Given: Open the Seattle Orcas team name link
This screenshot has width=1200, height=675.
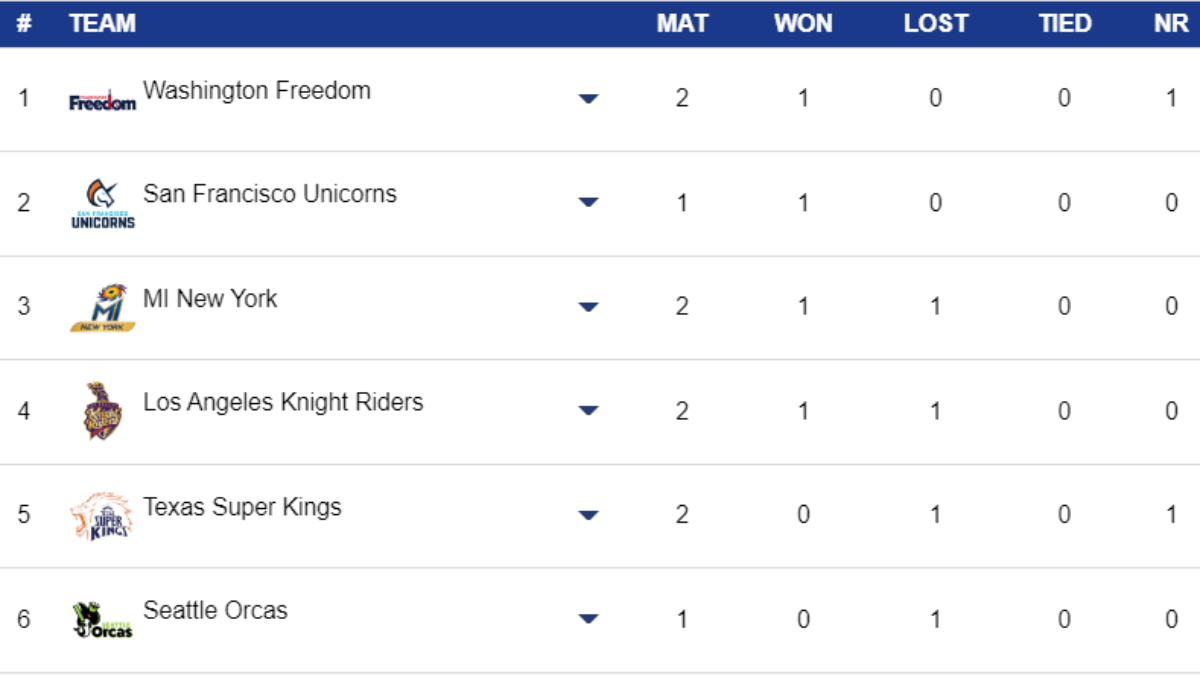Looking at the screenshot, I should [x=215, y=610].
